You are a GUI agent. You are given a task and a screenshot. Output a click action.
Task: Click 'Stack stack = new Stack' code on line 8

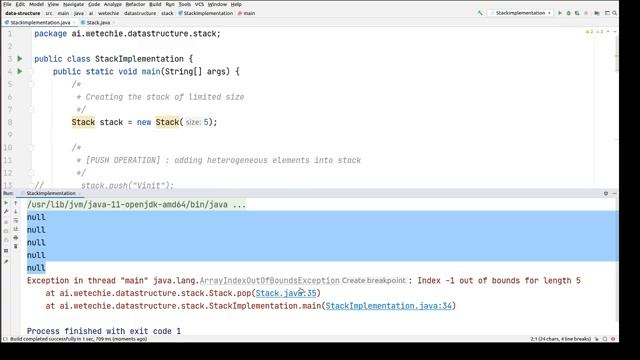[x=144, y=122]
